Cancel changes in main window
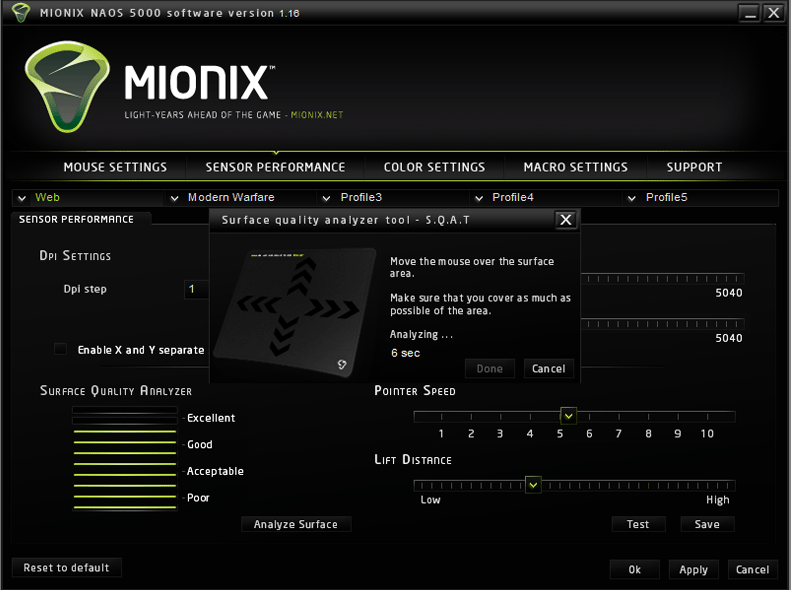 [753, 569]
